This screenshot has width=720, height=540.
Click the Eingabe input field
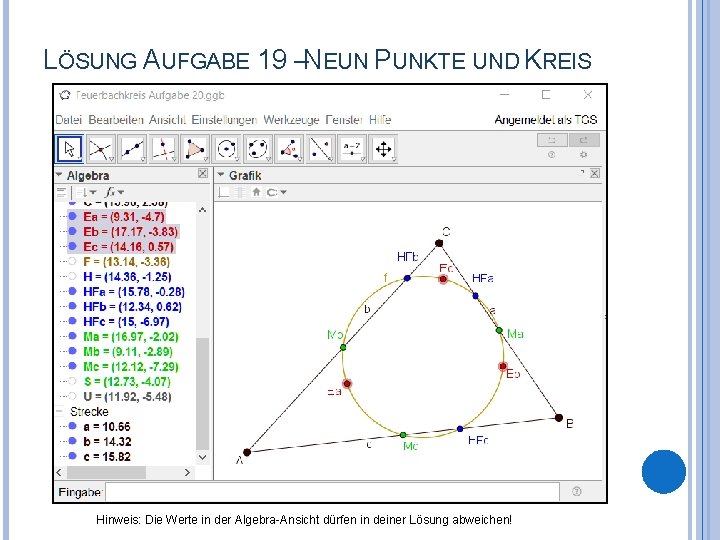coord(332,492)
